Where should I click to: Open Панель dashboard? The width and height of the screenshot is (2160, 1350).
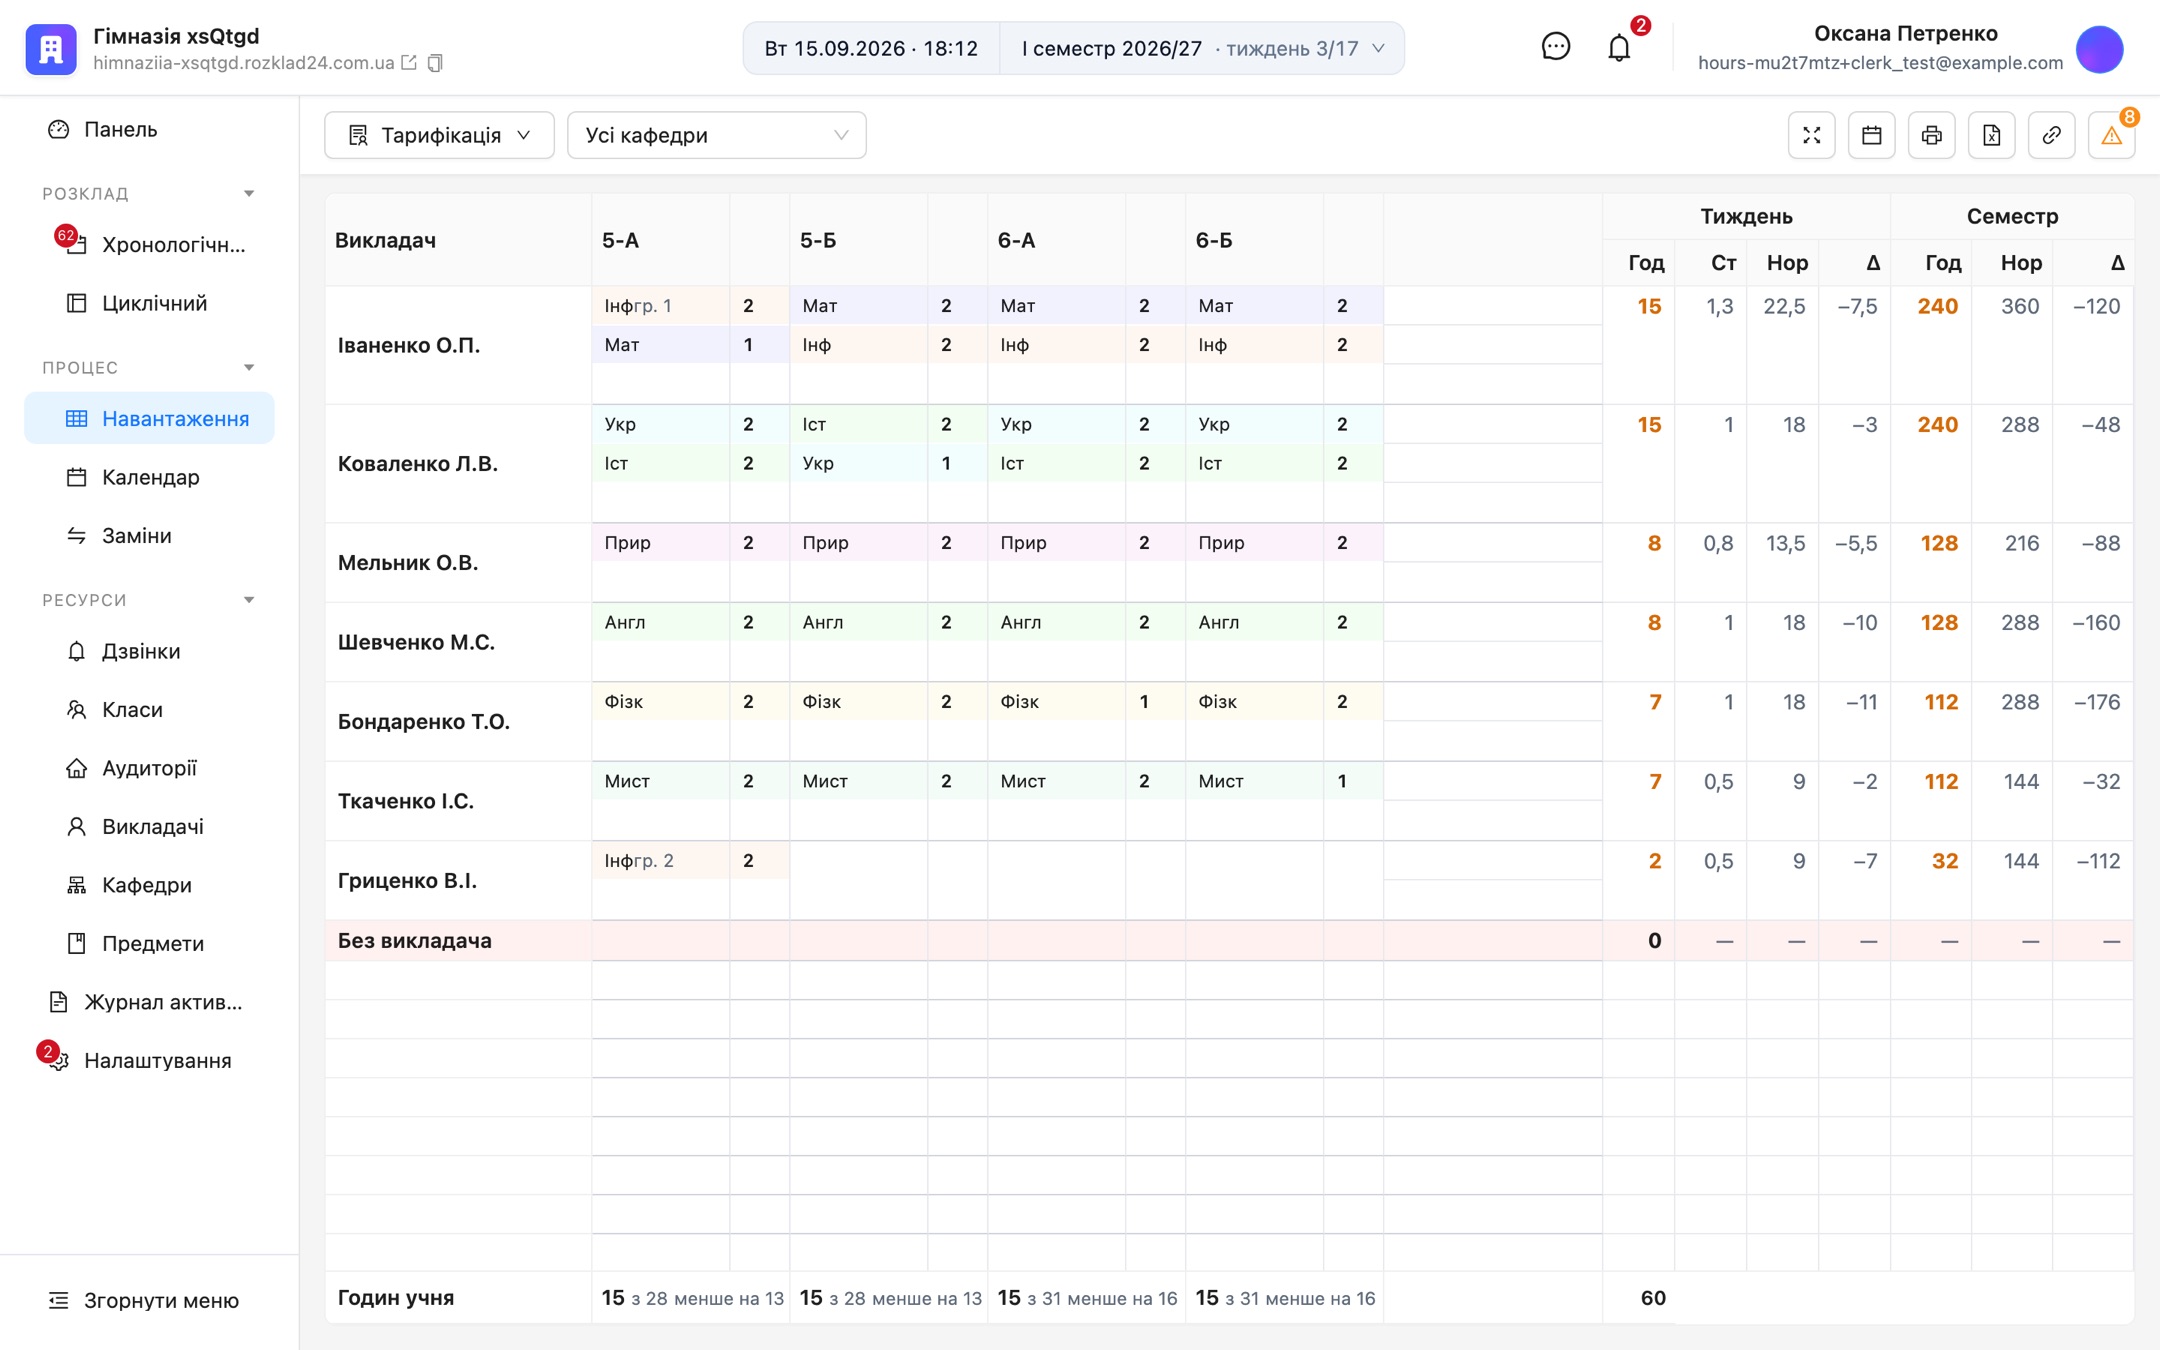pyautogui.click(x=149, y=129)
